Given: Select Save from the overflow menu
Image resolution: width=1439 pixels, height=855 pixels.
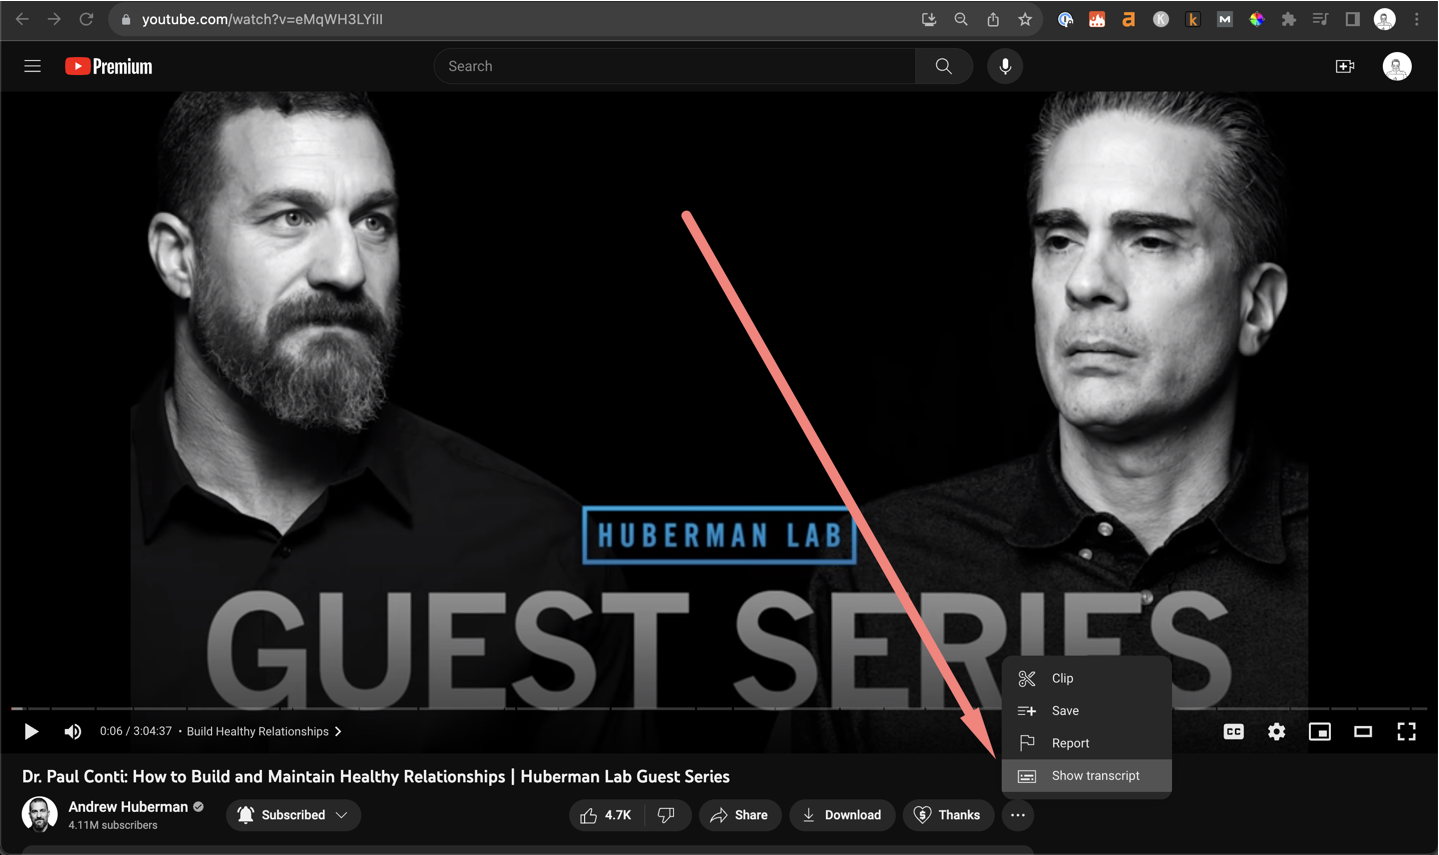Looking at the screenshot, I should (1087, 710).
